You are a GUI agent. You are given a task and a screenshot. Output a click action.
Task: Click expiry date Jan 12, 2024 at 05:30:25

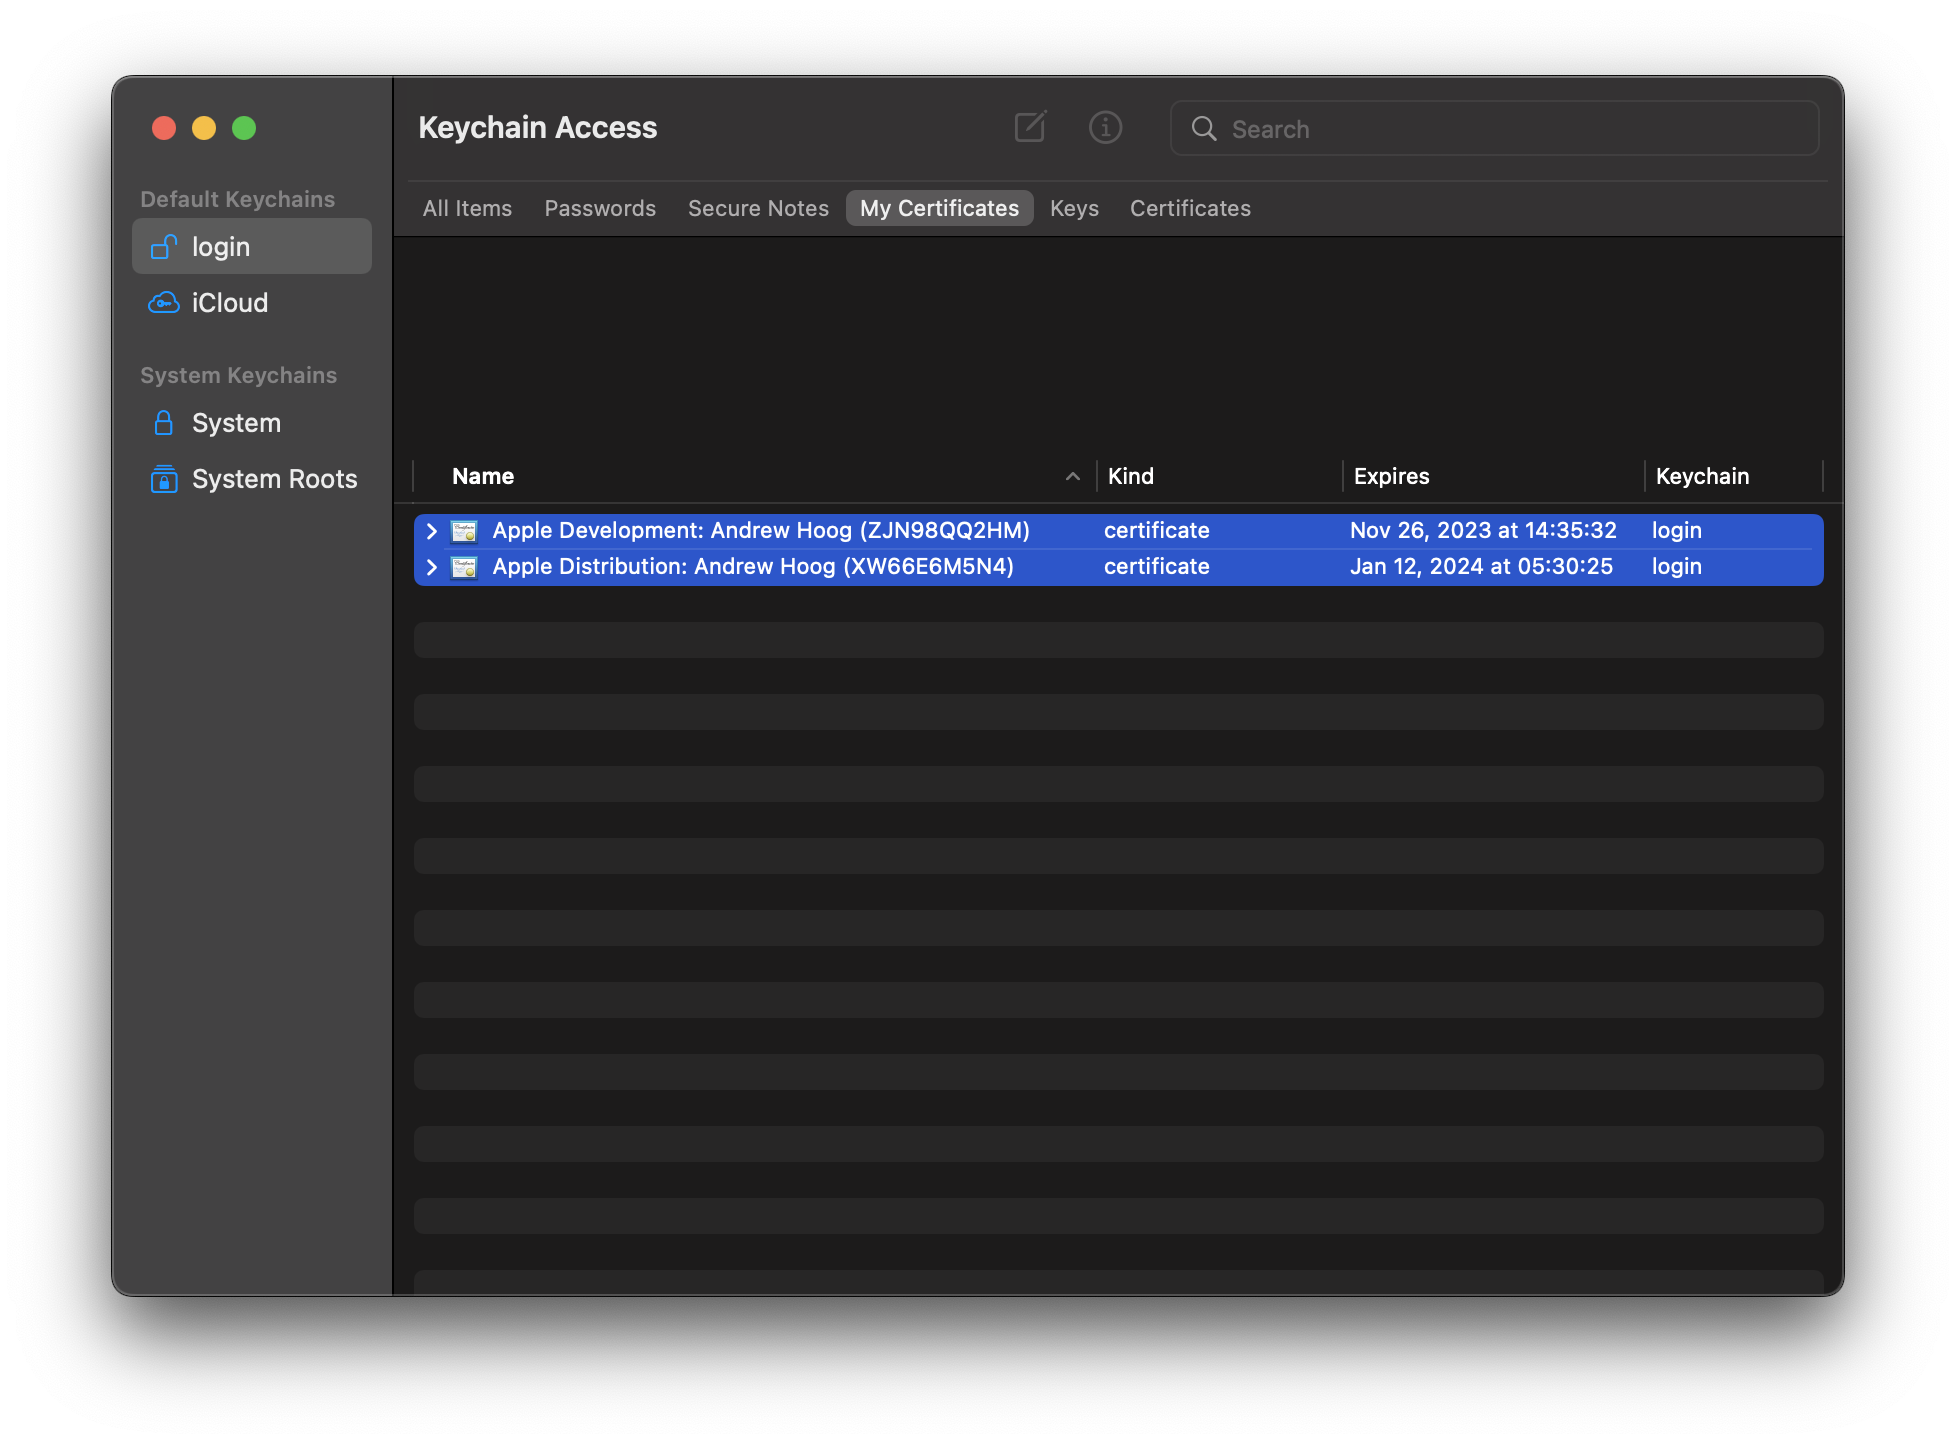(1481, 566)
